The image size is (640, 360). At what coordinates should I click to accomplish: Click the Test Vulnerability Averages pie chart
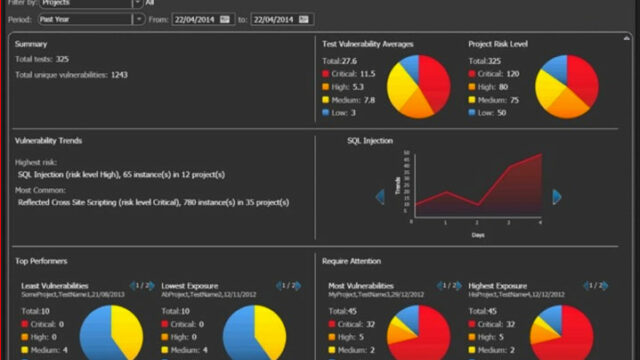click(x=419, y=87)
